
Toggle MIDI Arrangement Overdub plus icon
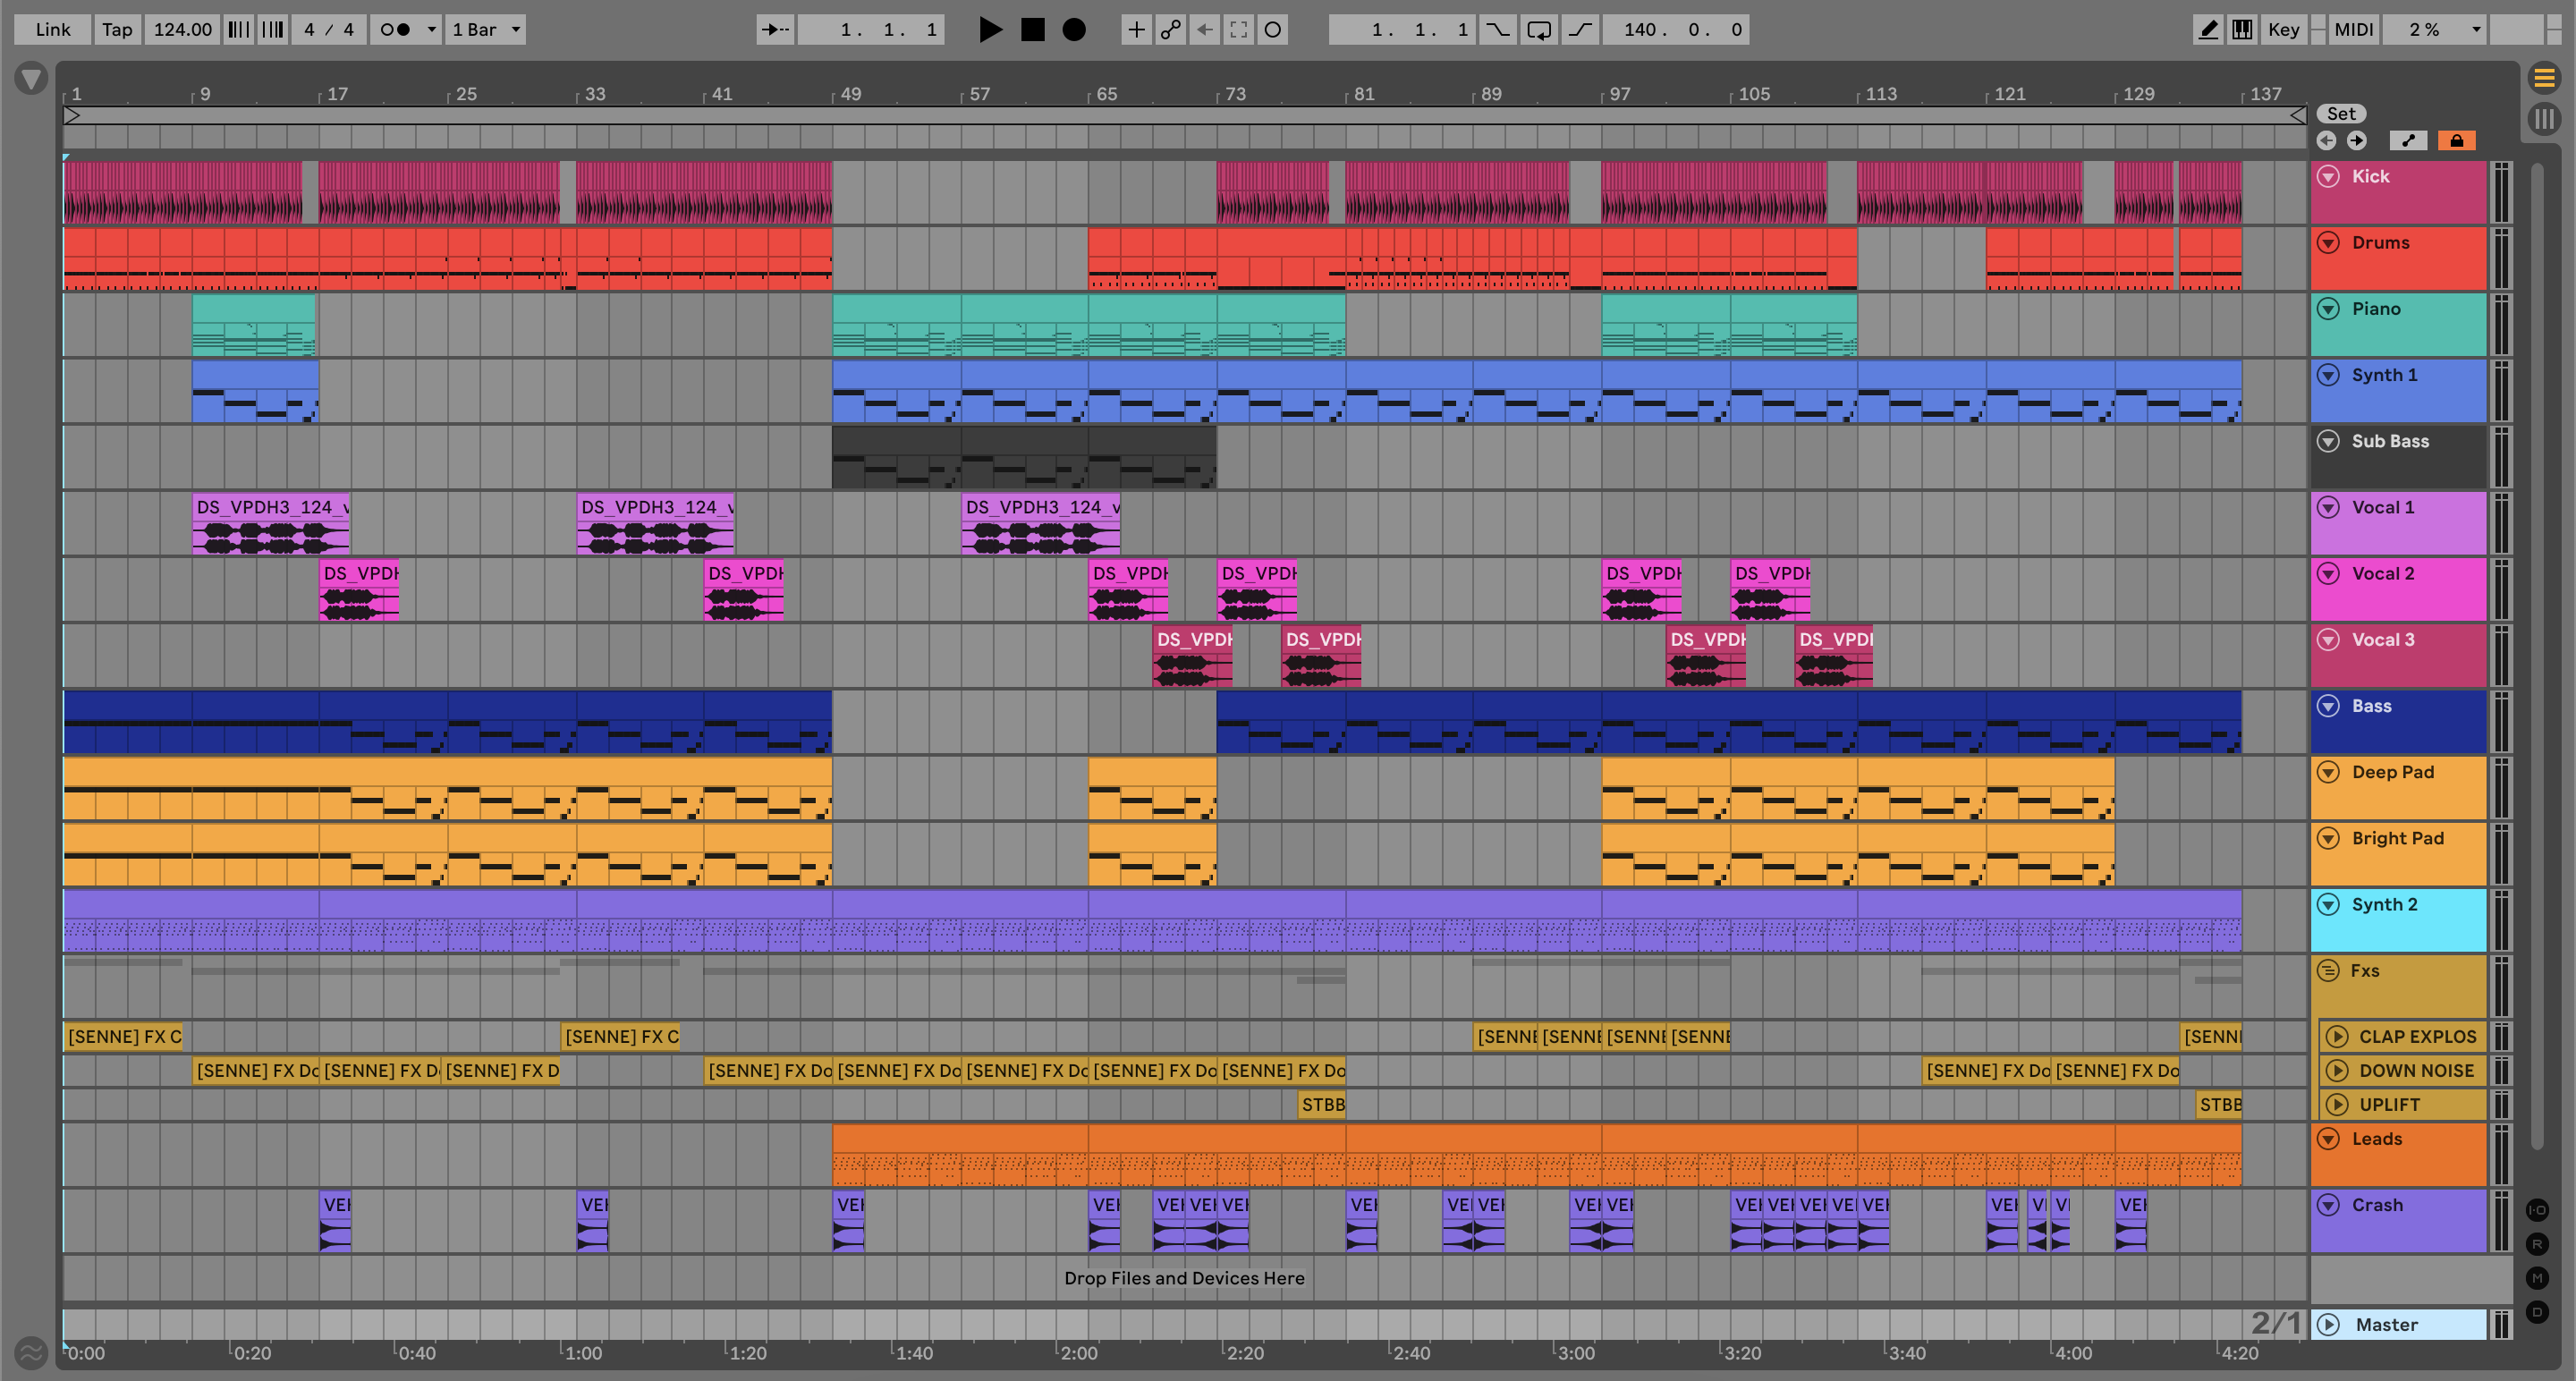point(1136,29)
